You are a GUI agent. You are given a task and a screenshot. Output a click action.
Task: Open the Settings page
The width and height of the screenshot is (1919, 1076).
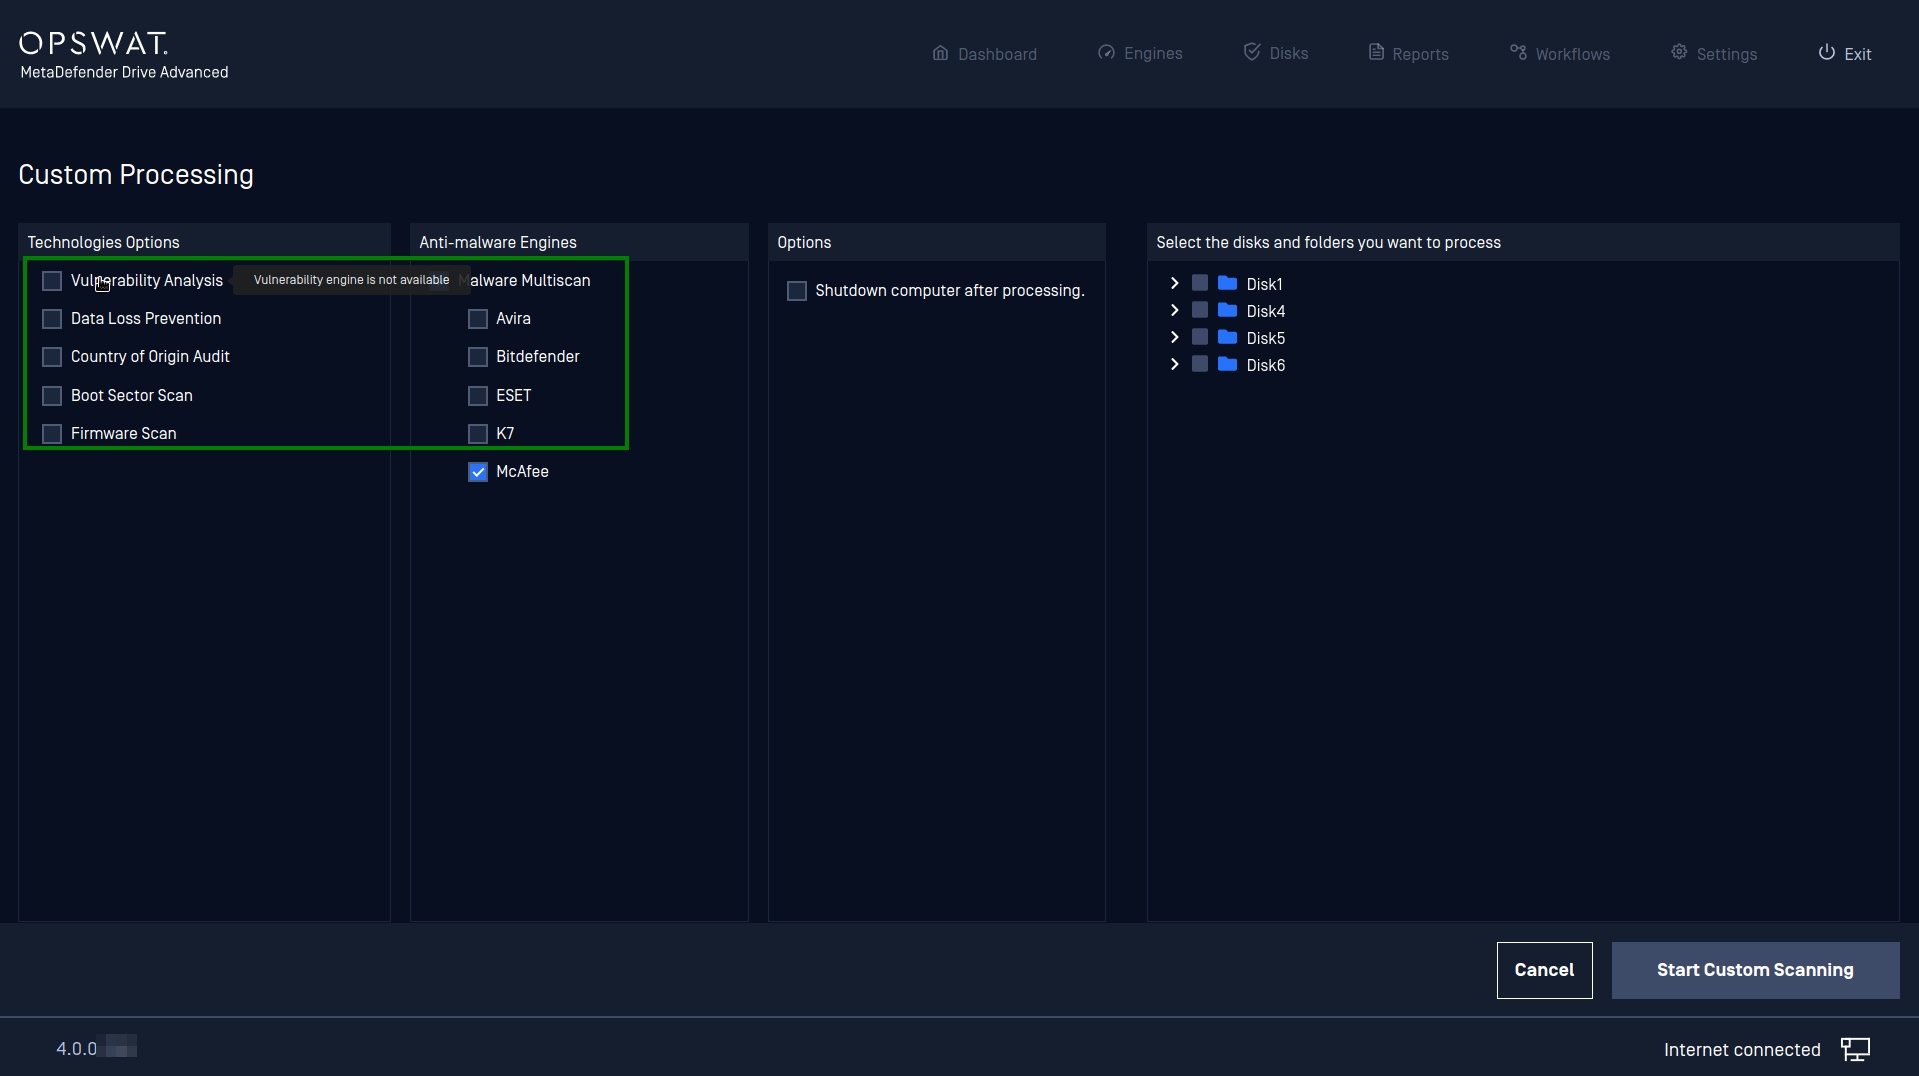tap(1714, 54)
